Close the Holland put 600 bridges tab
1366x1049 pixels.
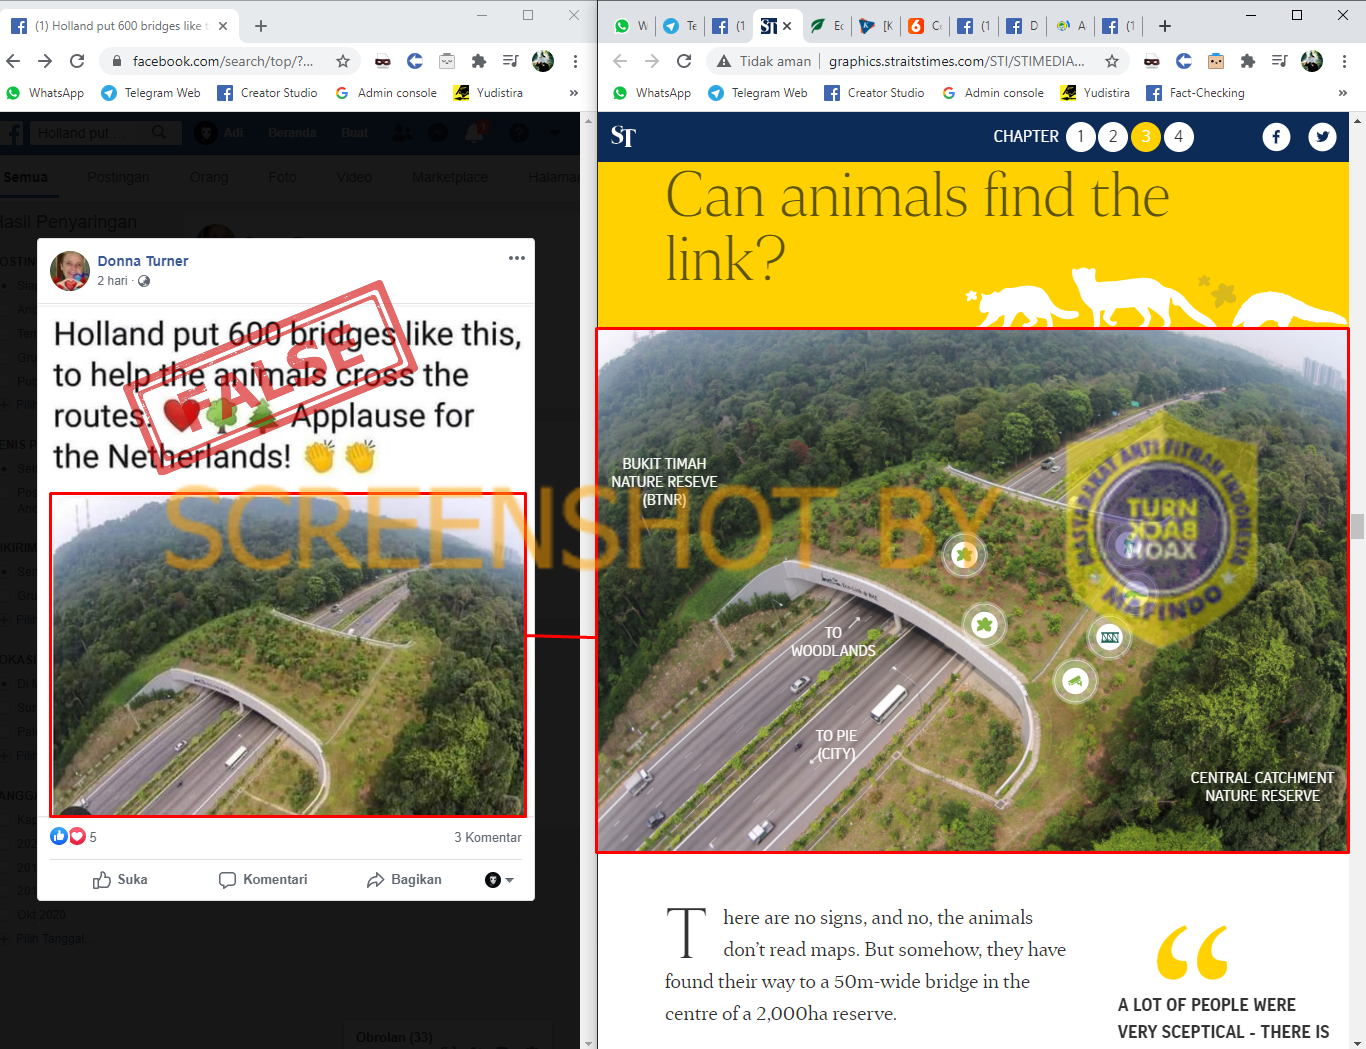coord(223,26)
